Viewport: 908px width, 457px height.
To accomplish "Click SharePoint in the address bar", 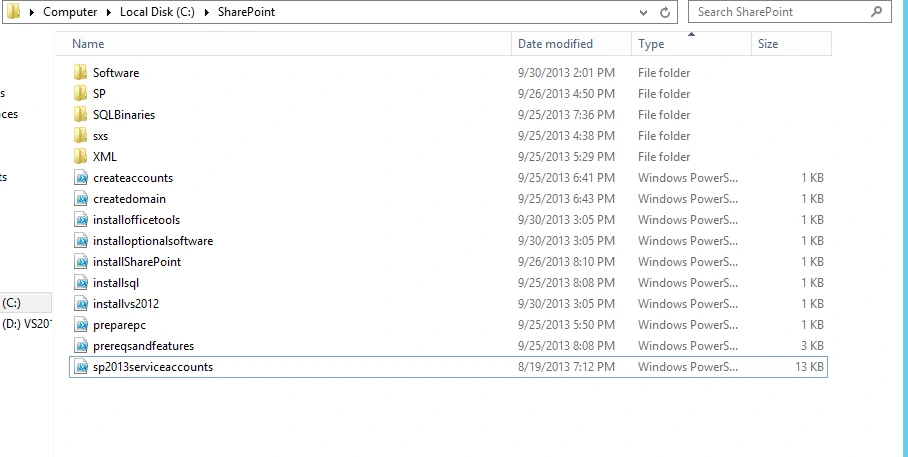I will 246,12.
